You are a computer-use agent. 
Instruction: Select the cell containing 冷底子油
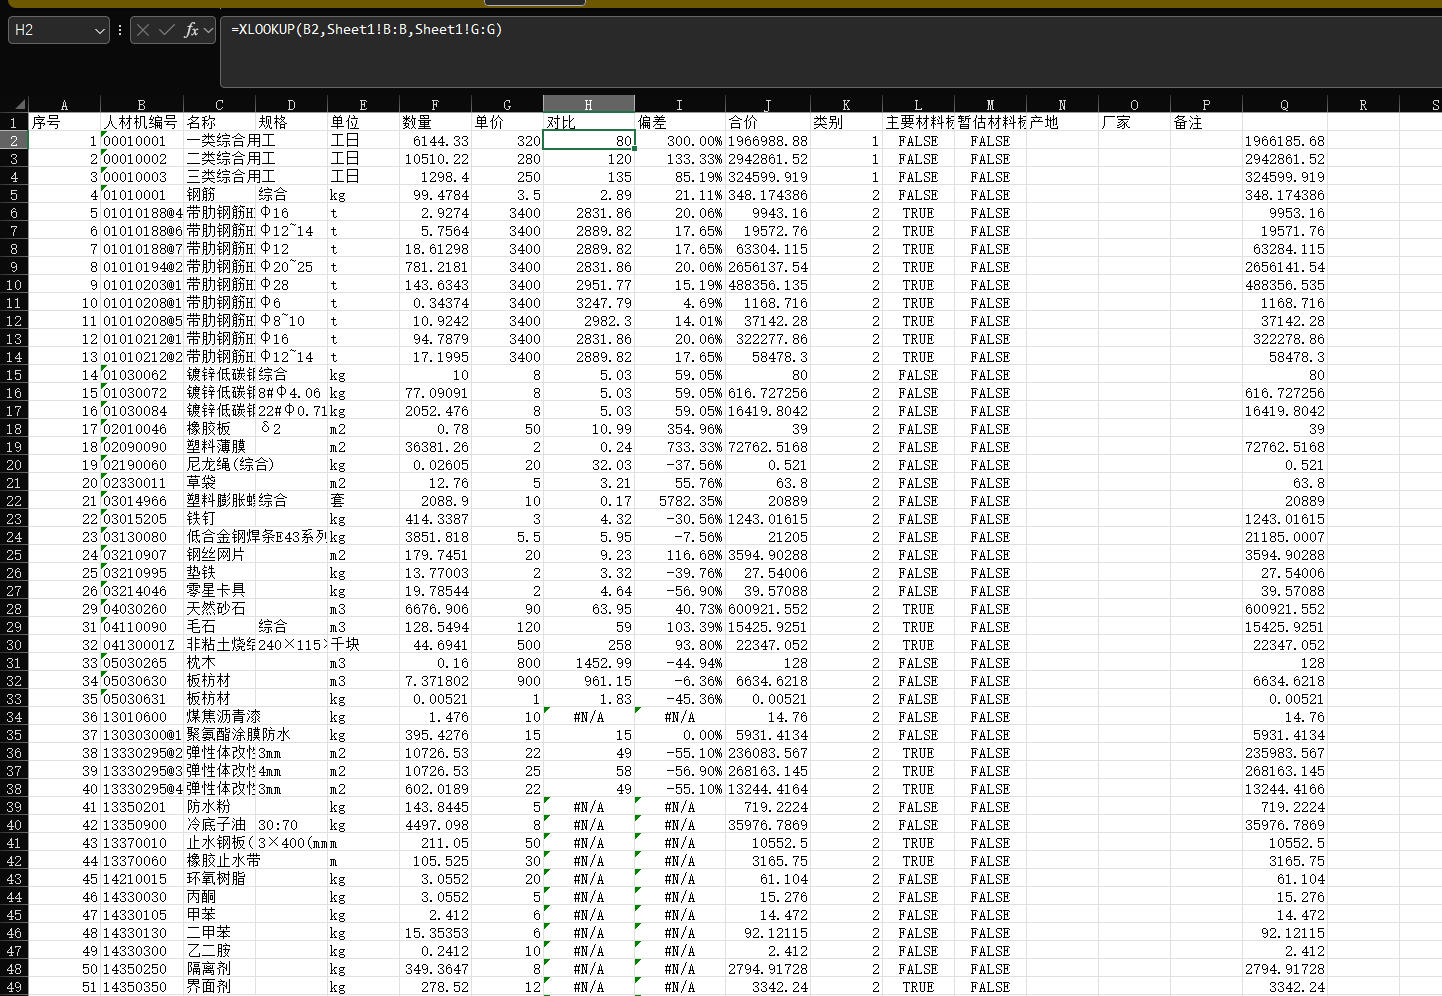[x=219, y=825]
